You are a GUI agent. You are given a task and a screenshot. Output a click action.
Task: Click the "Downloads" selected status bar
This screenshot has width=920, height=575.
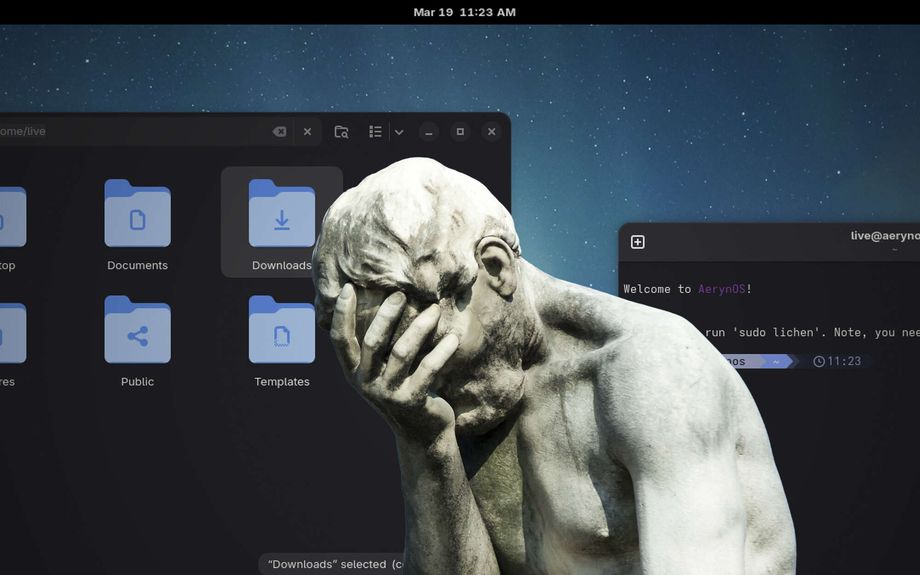click(x=330, y=564)
